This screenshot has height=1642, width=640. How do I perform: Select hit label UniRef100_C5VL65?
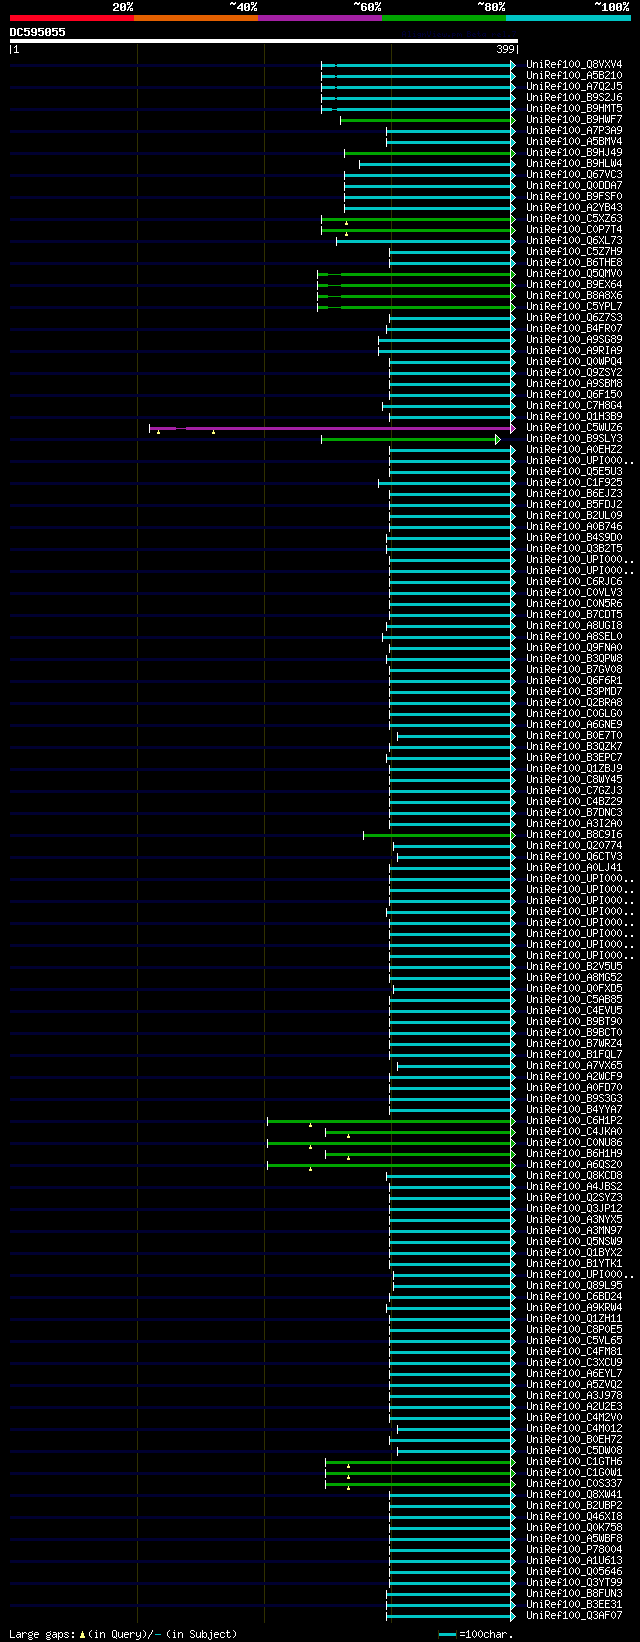click(574, 1340)
